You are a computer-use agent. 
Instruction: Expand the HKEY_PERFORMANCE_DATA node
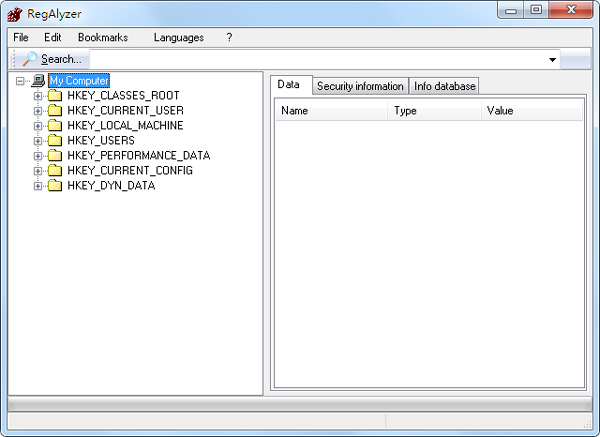tap(38, 156)
